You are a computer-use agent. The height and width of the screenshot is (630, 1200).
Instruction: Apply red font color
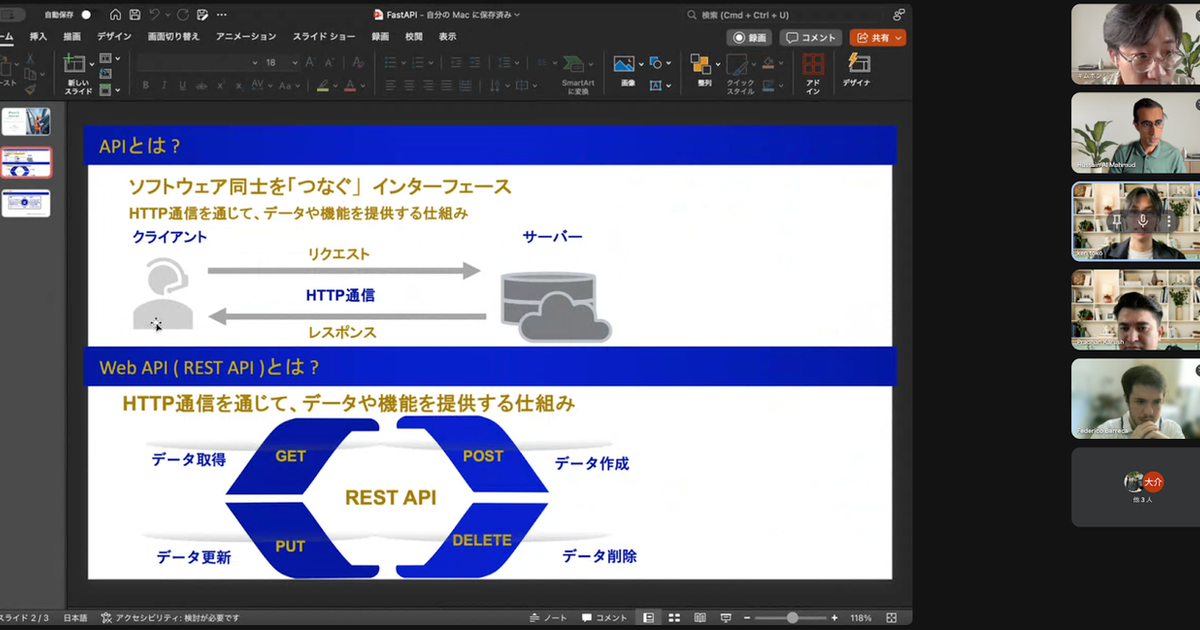point(352,85)
